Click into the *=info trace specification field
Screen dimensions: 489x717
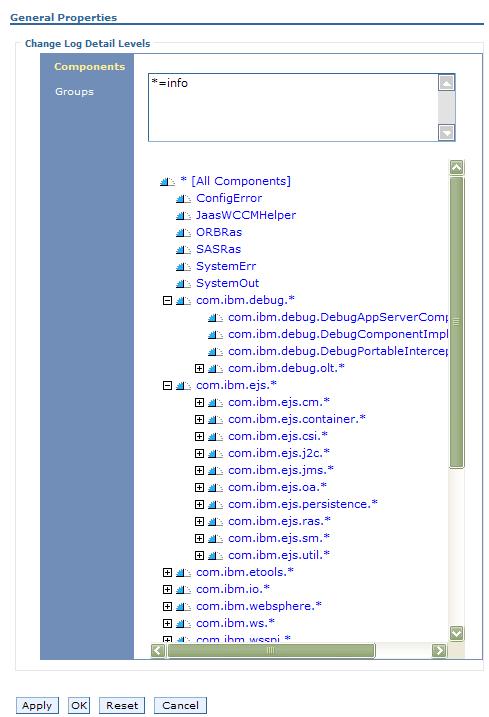coord(293,107)
